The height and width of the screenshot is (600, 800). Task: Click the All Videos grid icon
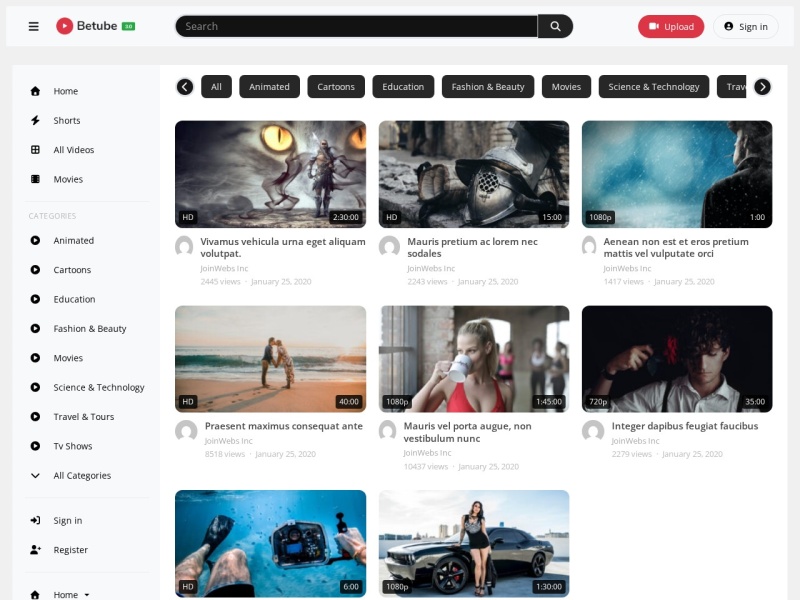[35, 149]
